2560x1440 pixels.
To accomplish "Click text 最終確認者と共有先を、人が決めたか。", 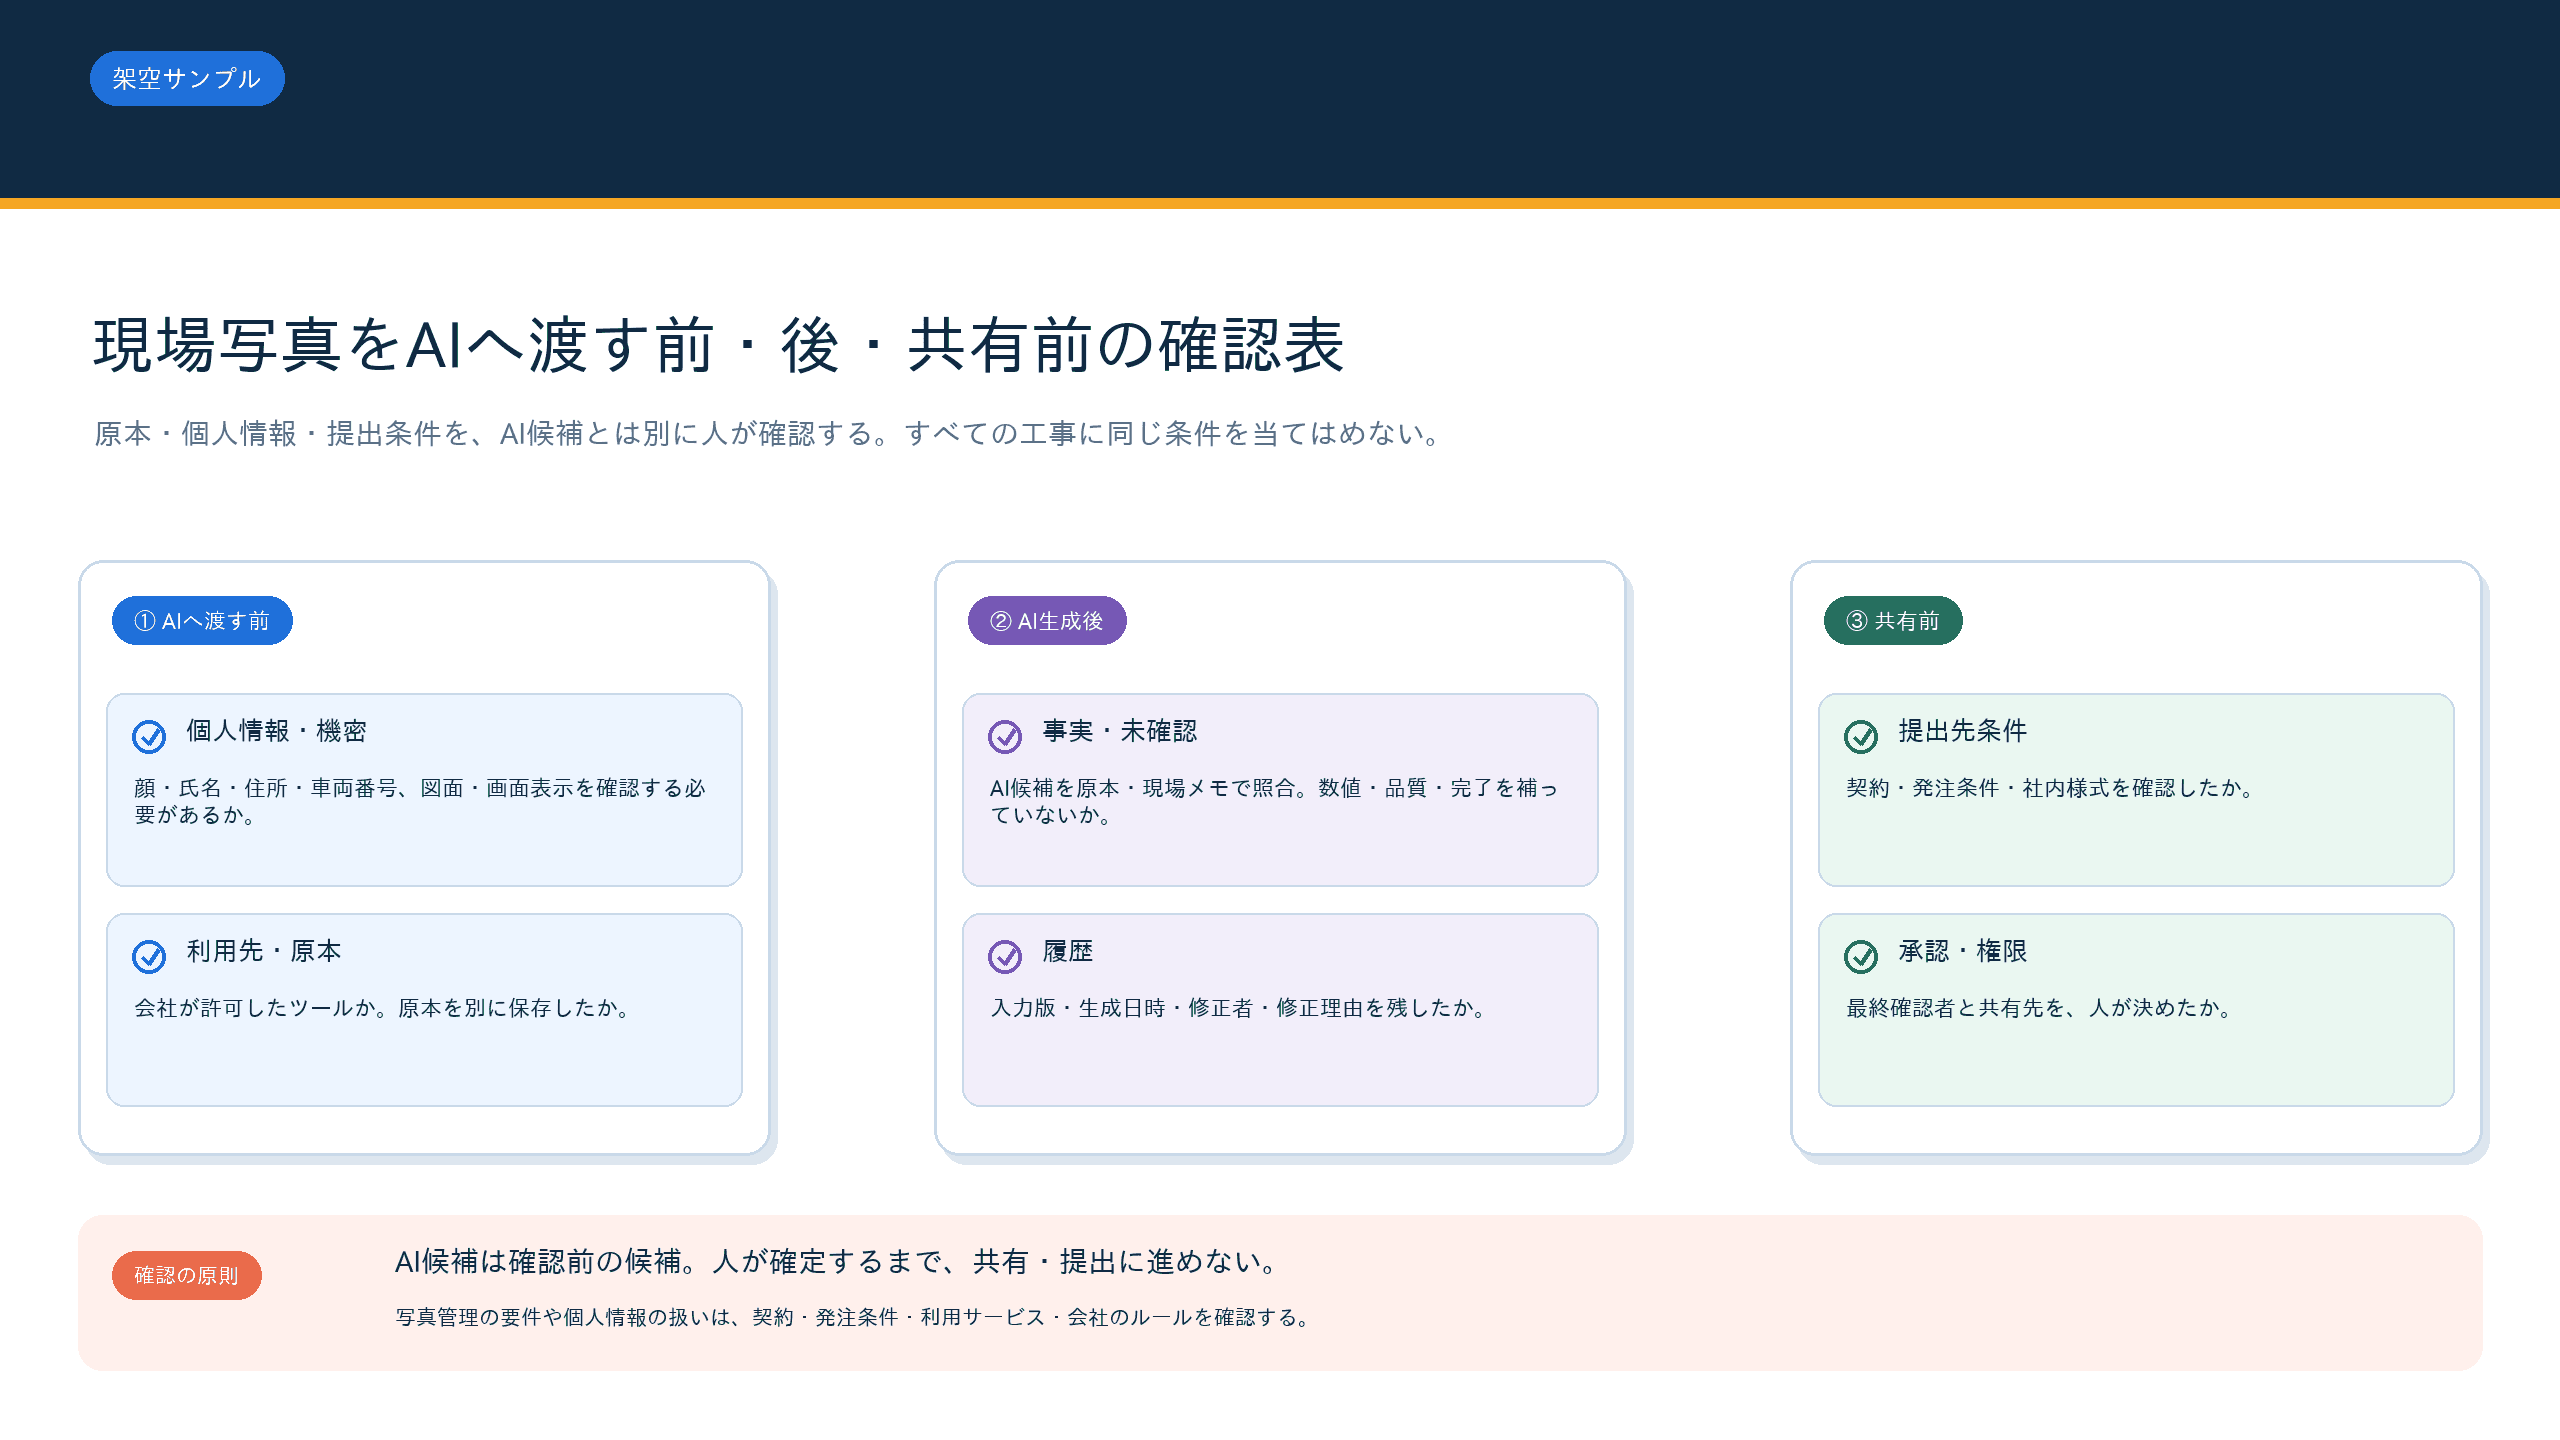I will (2041, 1008).
